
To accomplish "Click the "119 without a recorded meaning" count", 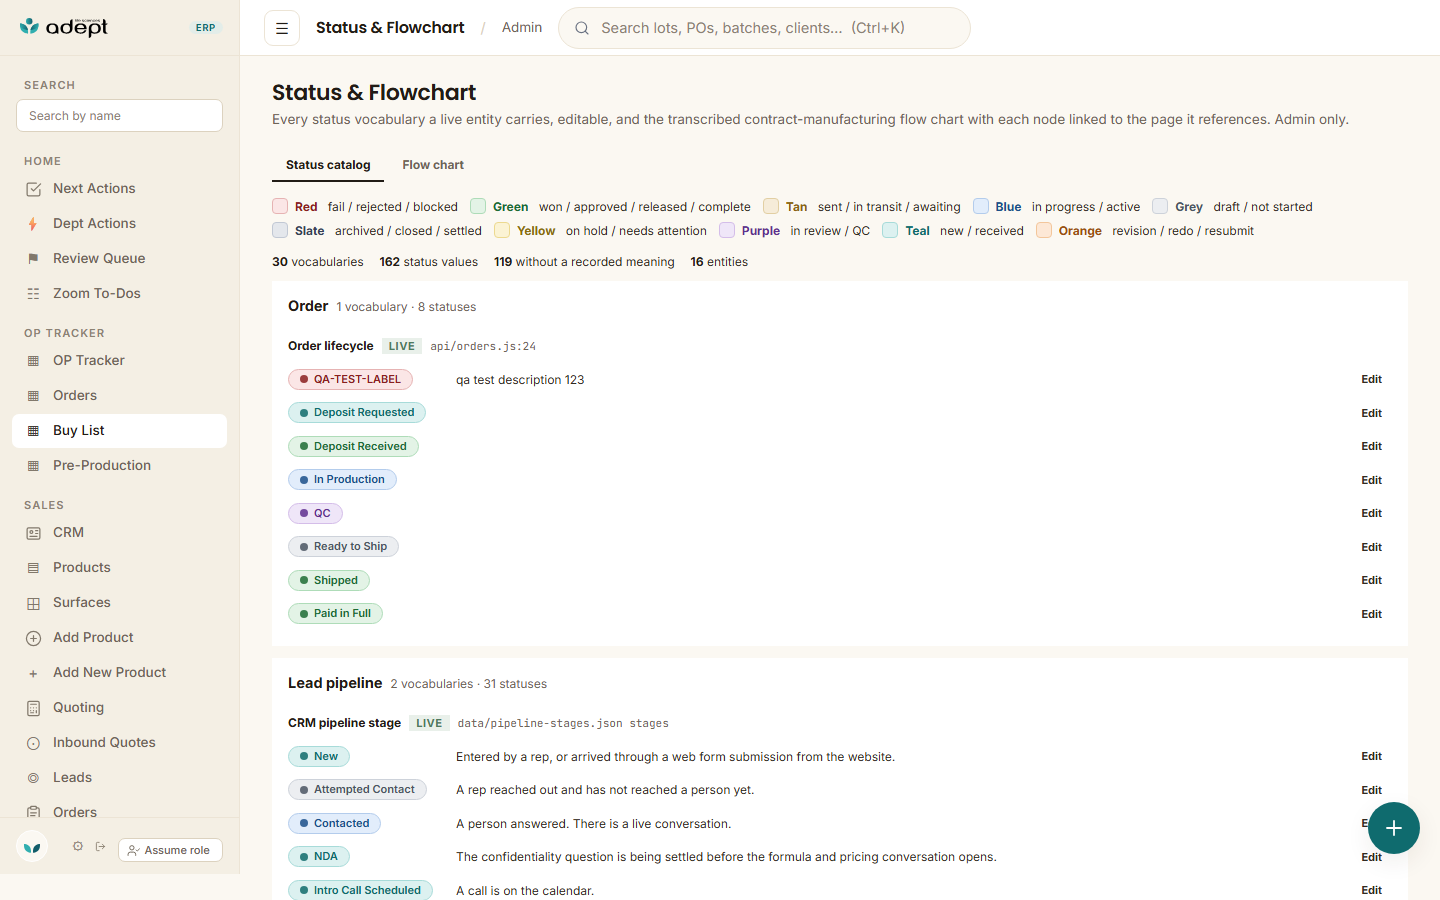I will [584, 262].
